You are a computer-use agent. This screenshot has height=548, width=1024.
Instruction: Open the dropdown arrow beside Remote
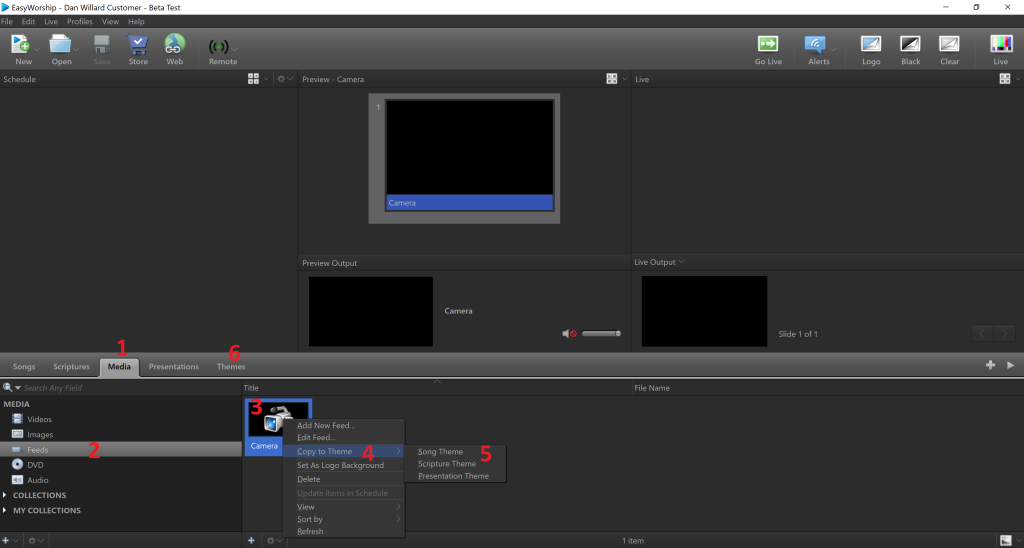[234, 49]
